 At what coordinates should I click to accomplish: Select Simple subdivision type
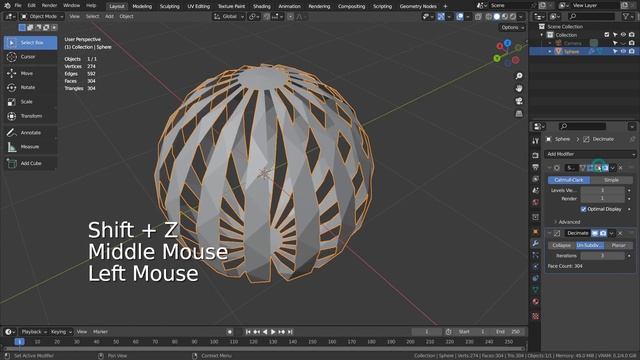pos(611,180)
